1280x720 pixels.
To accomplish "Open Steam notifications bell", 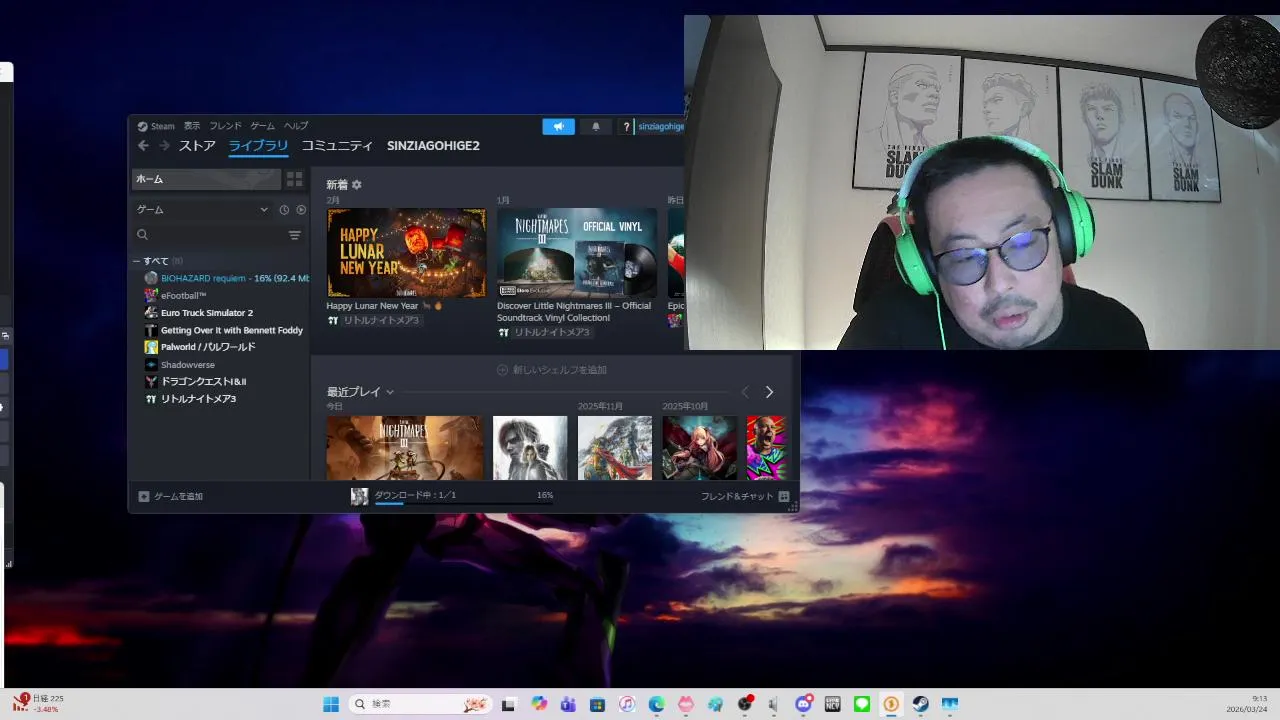I will click(x=596, y=126).
